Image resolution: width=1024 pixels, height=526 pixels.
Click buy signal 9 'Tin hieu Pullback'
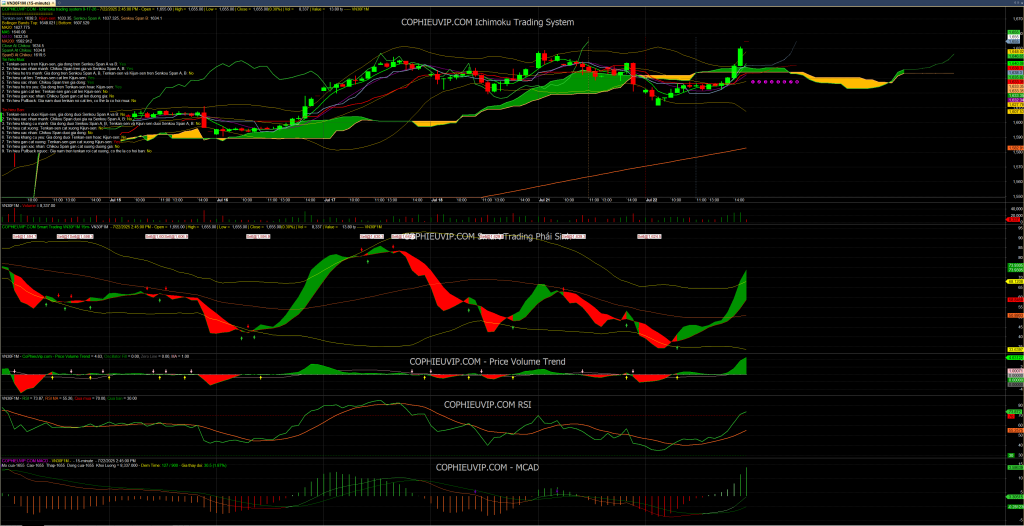[x=69, y=101]
